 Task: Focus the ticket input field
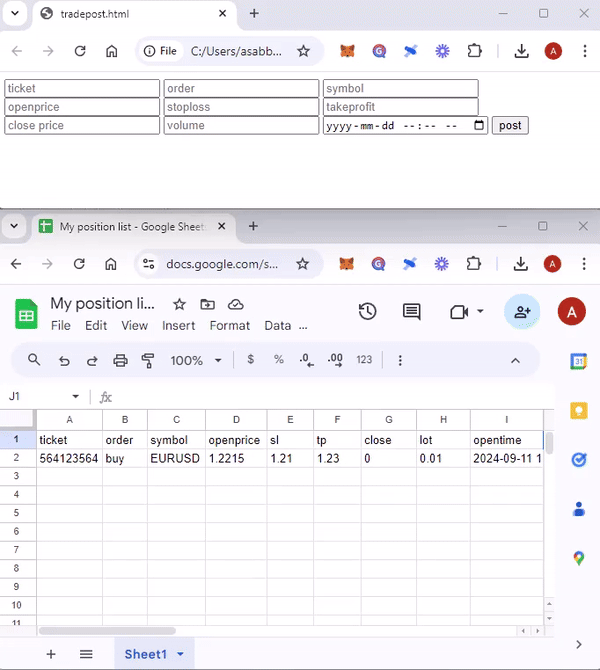[82, 88]
